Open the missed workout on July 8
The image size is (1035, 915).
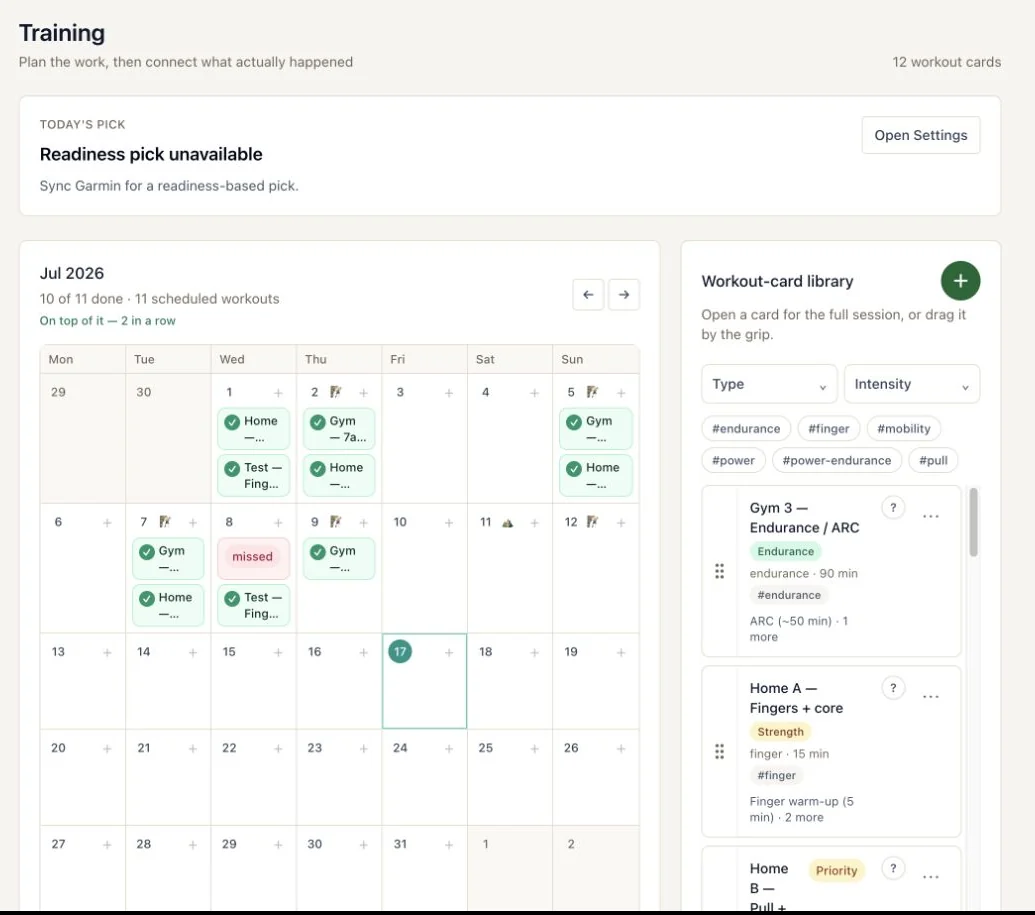click(x=253, y=557)
